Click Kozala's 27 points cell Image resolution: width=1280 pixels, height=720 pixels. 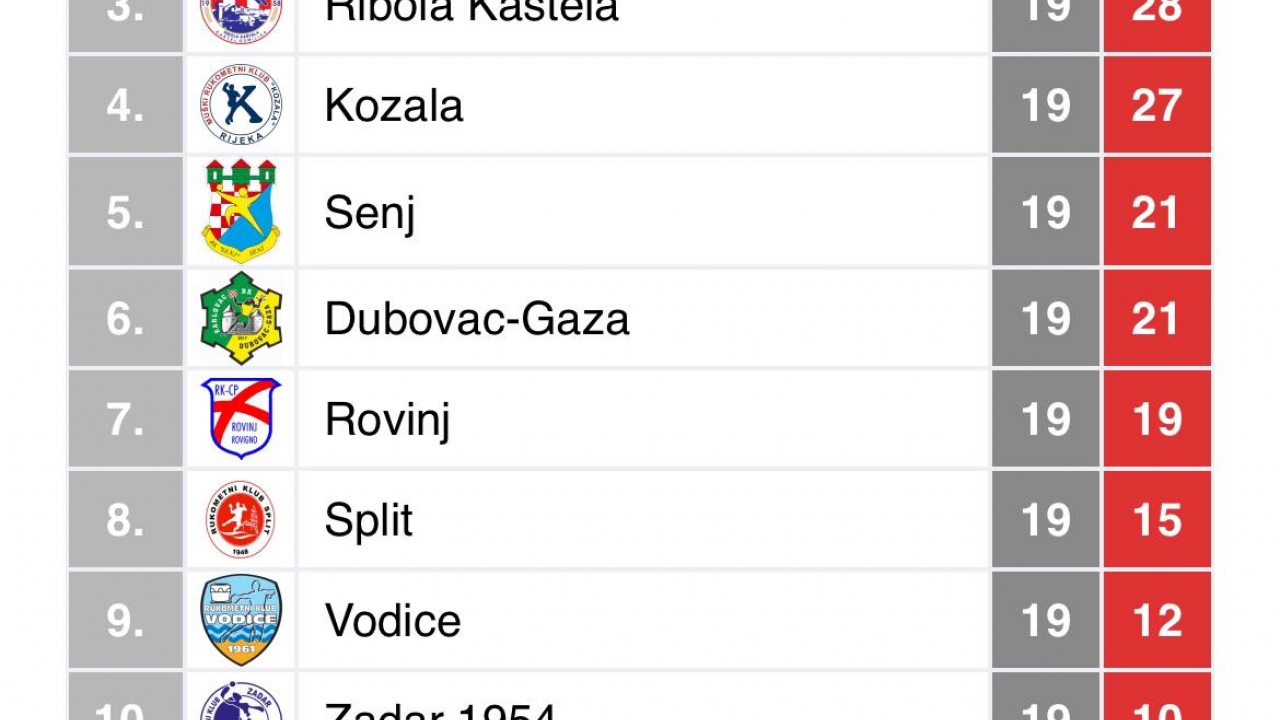click(x=1157, y=105)
